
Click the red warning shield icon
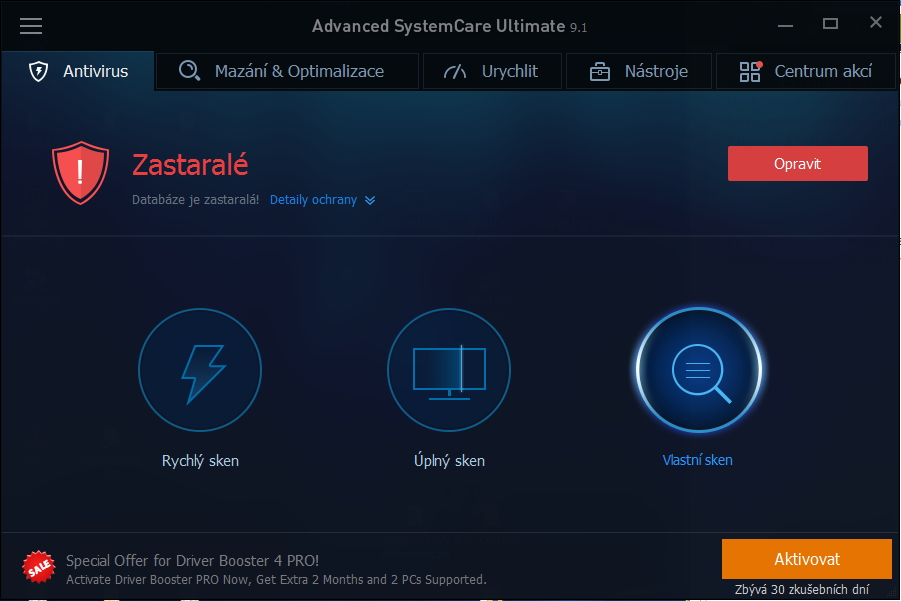[x=80, y=173]
